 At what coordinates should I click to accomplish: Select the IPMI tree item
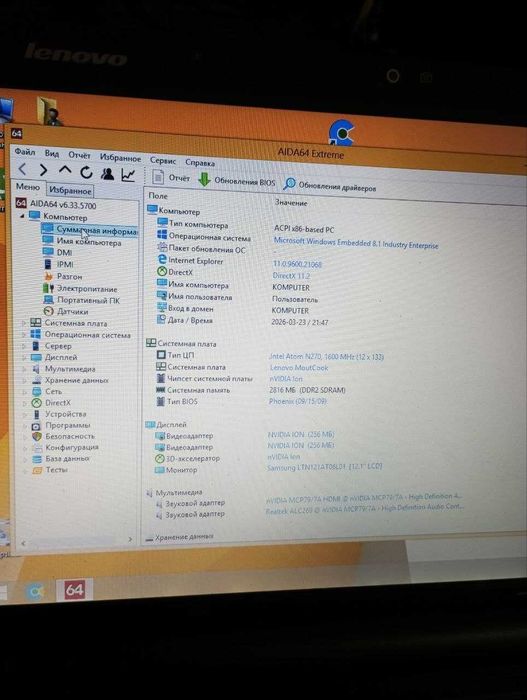point(59,264)
